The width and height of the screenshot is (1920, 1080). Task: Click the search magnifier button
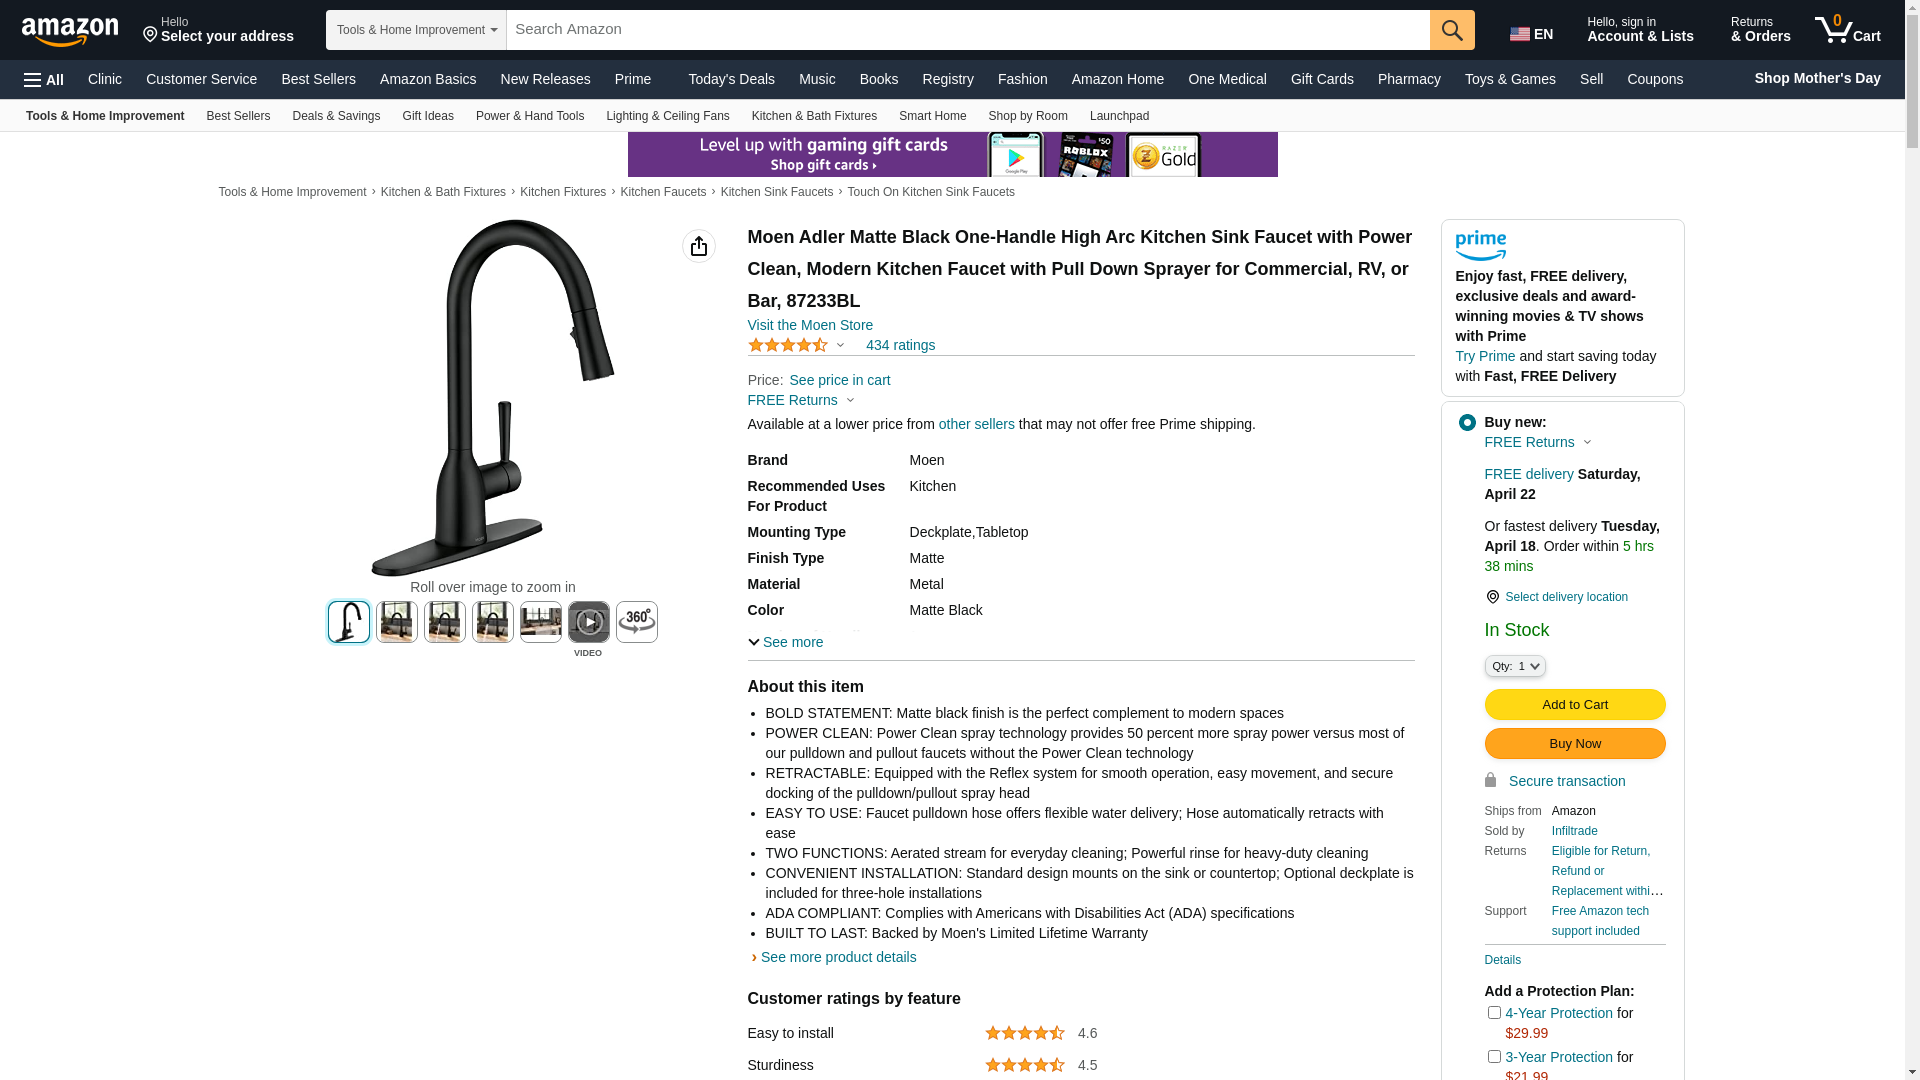pos(1452,30)
